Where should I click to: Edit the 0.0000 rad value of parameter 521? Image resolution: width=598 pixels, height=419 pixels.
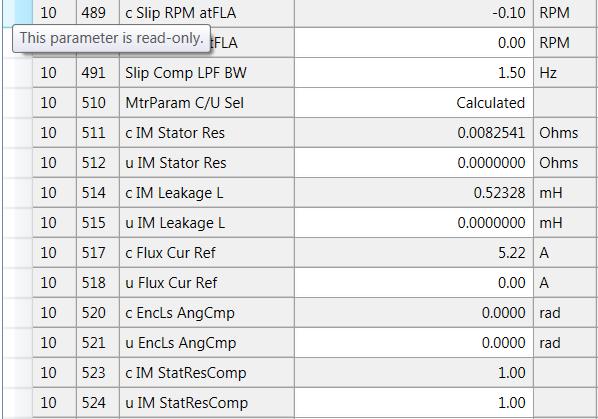point(414,343)
